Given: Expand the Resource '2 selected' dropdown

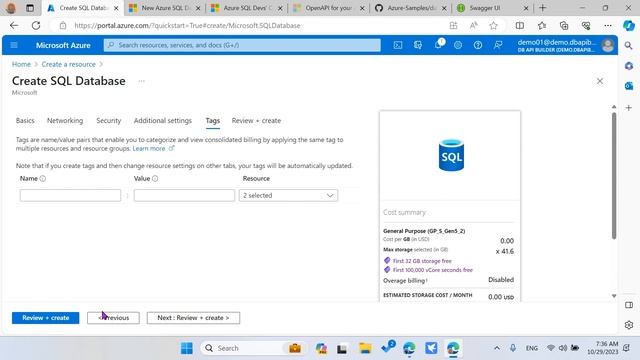Looking at the screenshot, I should 288,196.
